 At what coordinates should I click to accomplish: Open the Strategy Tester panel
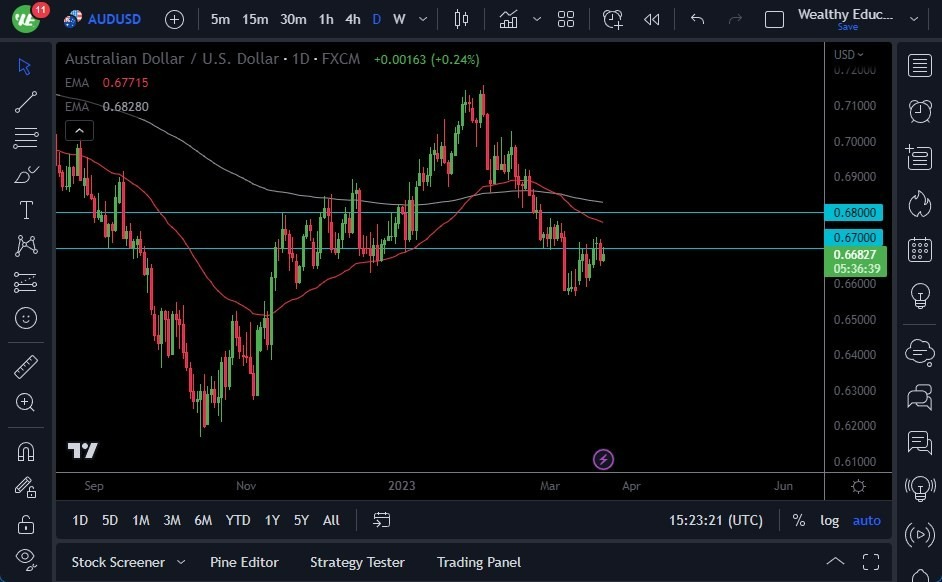[x=357, y=562]
